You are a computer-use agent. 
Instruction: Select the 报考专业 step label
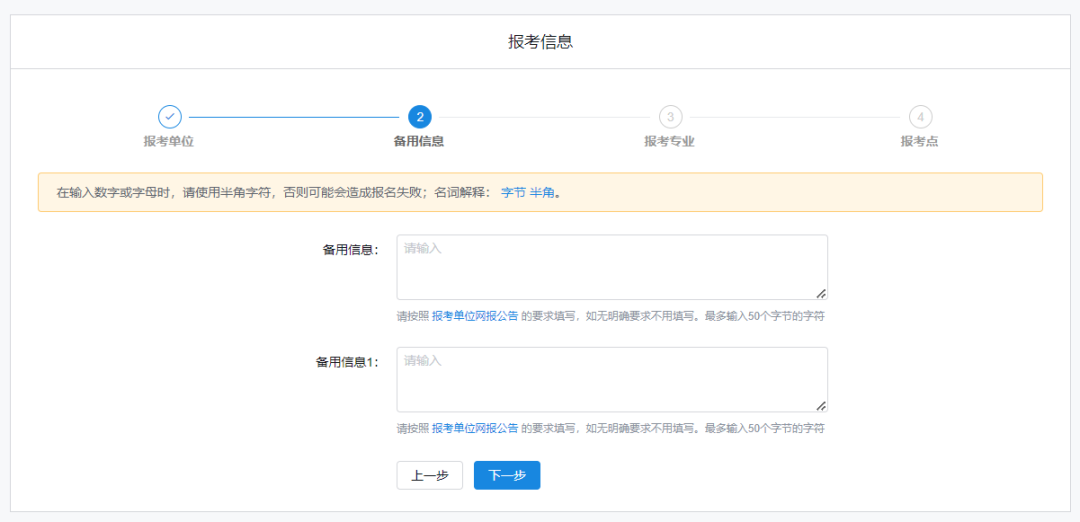click(669, 141)
